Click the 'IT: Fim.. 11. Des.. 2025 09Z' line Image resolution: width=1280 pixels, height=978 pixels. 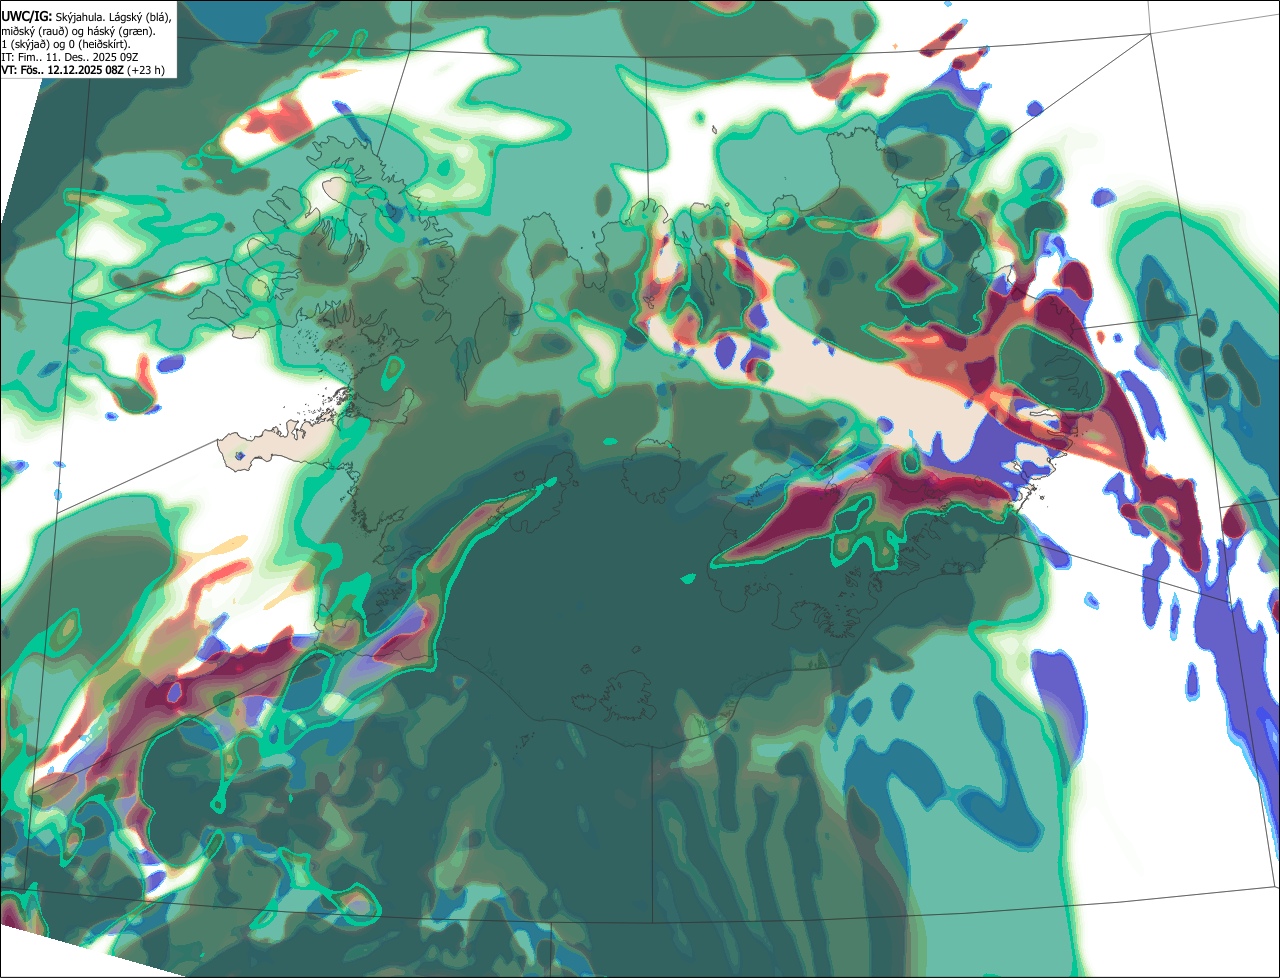[70, 57]
